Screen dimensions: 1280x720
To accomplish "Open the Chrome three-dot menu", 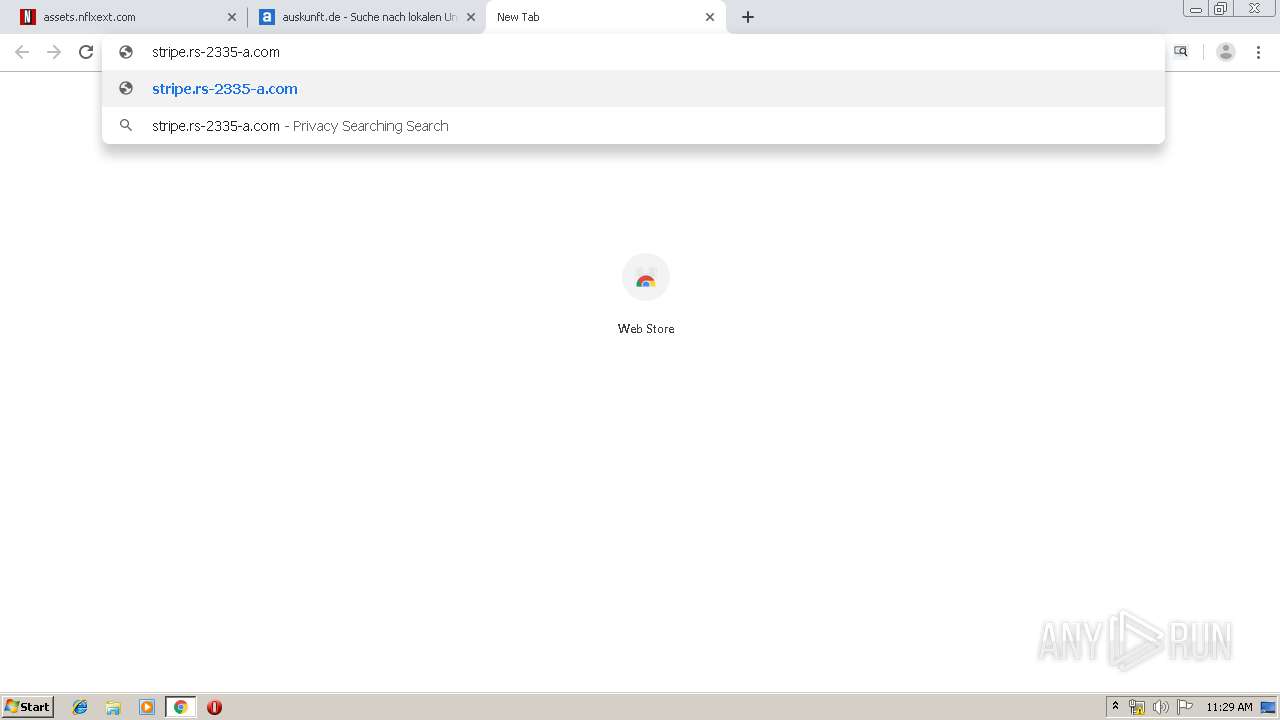I will (1258, 52).
